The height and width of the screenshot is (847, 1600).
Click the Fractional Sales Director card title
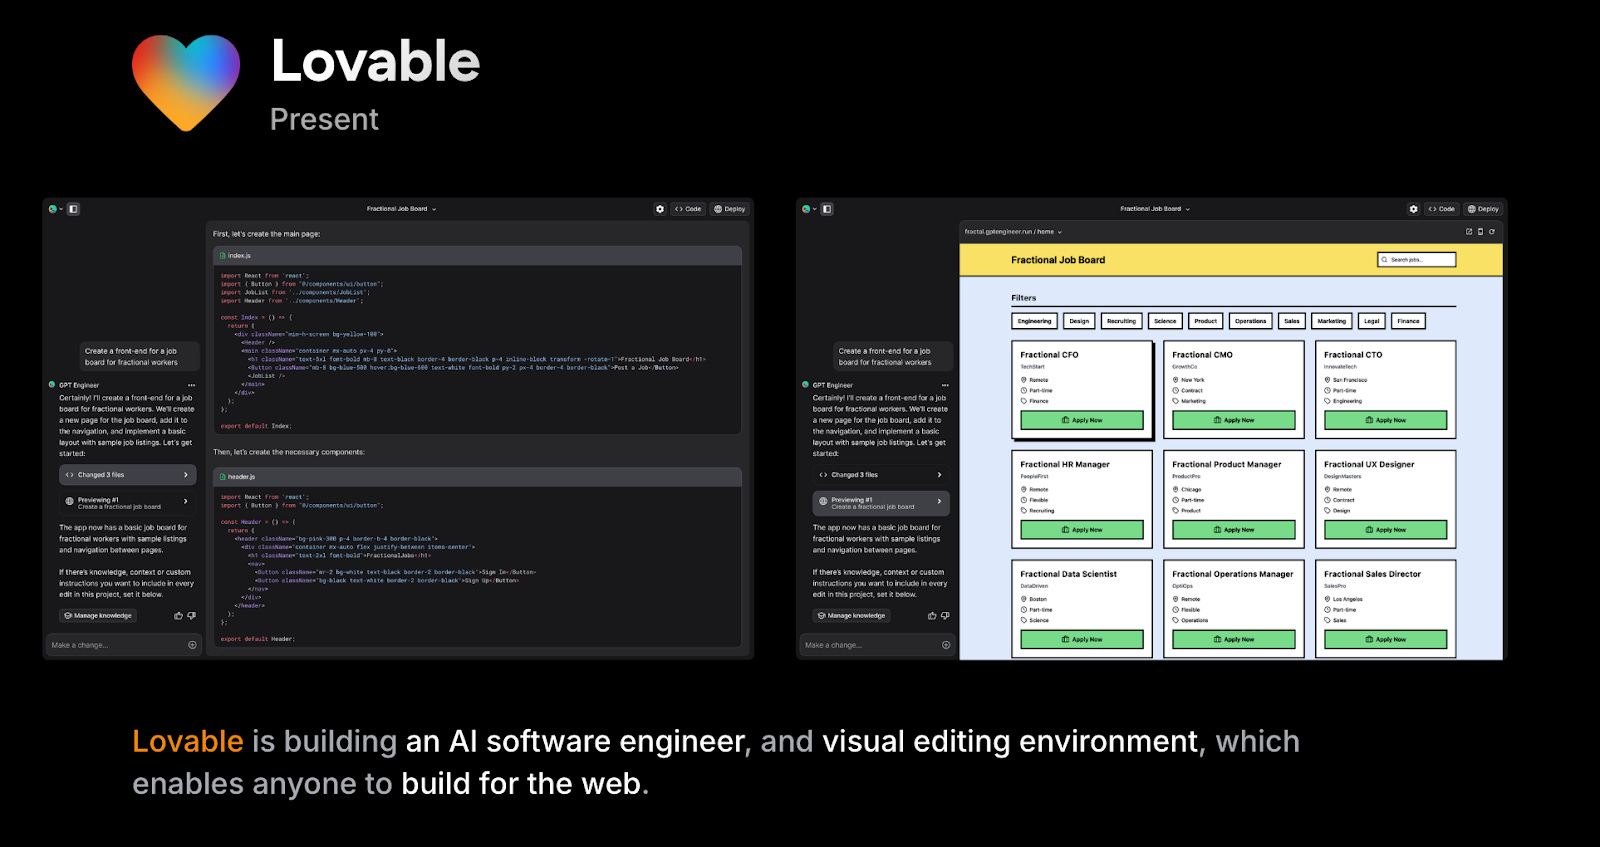(x=1372, y=574)
